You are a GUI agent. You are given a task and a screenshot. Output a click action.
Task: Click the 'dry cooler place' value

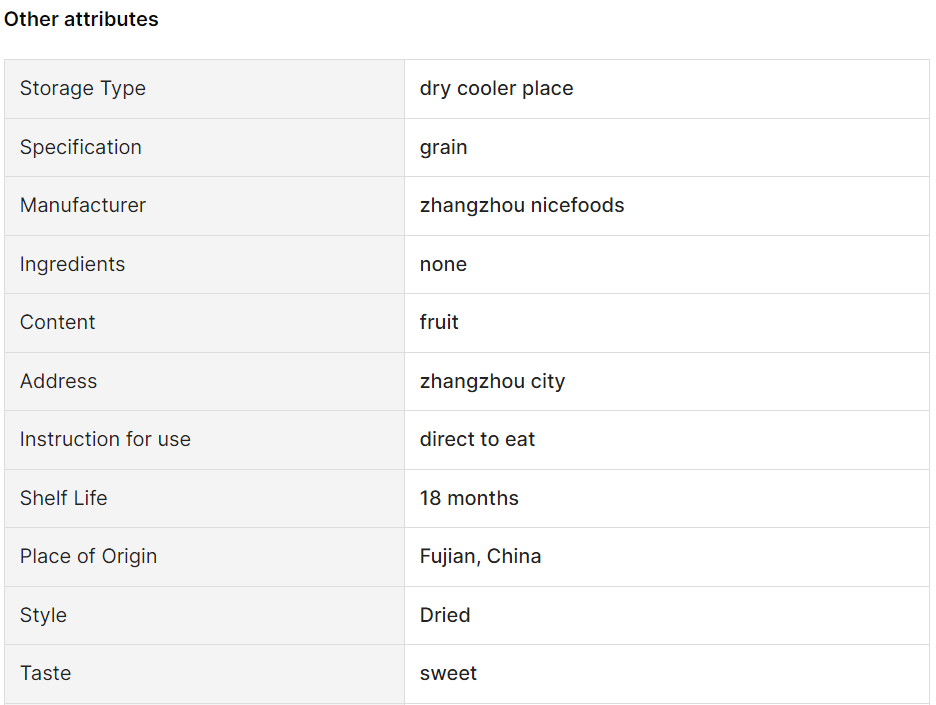pos(496,88)
